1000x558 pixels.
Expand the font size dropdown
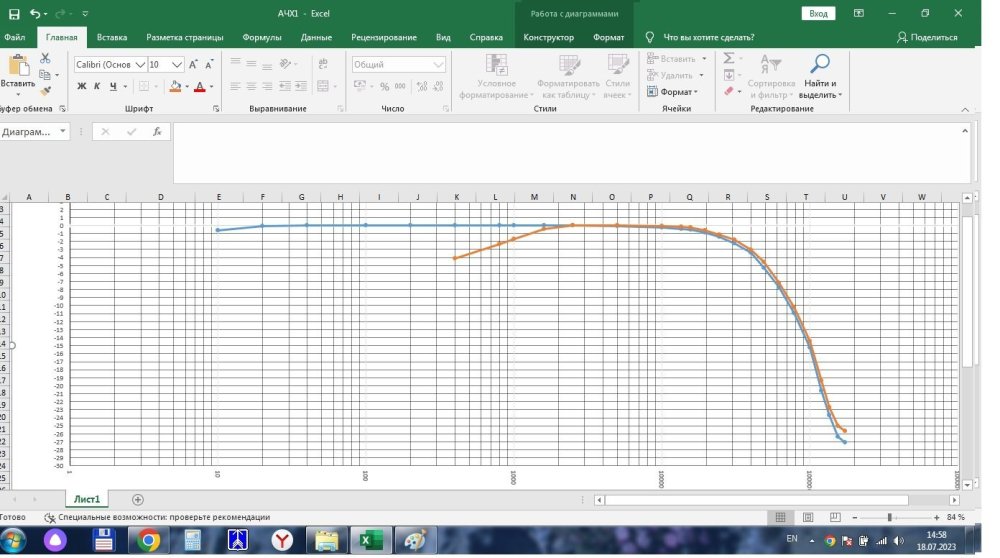[x=177, y=64]
